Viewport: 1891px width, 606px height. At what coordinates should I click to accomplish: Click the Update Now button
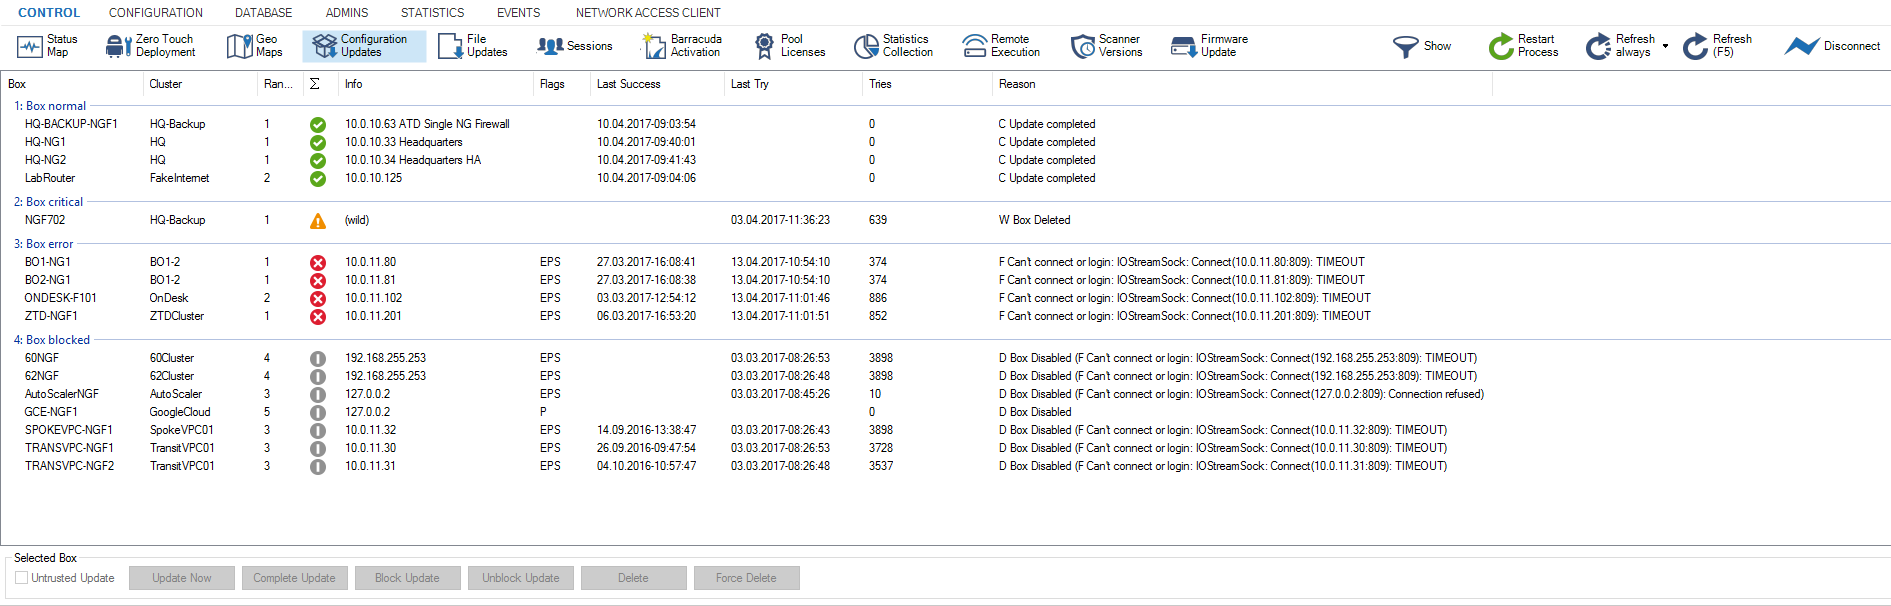pyautogui.click(x=182, y=578)
